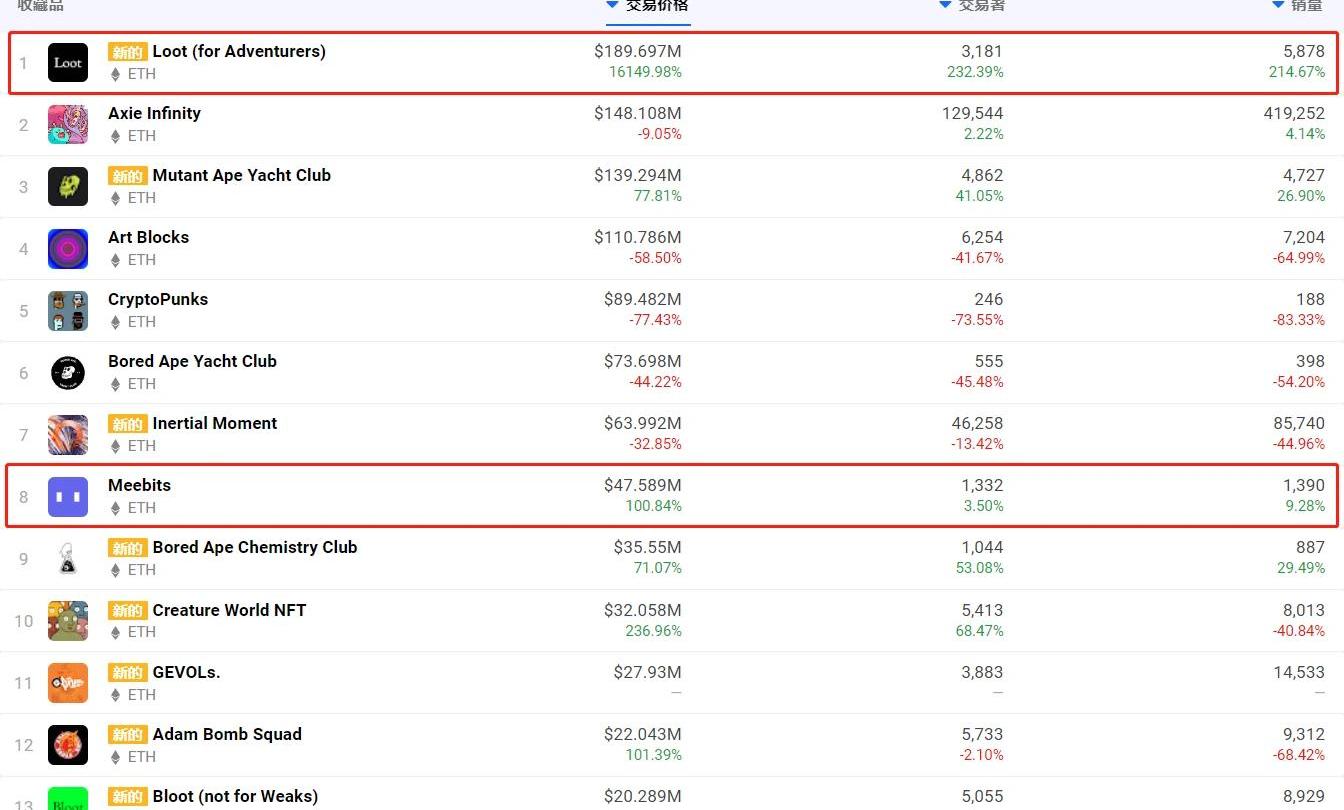The width and height of the screenshot is (1344, 810).
Task: Select the Mutant Ape Yacht Club logo
Action: tap(68, 187)
